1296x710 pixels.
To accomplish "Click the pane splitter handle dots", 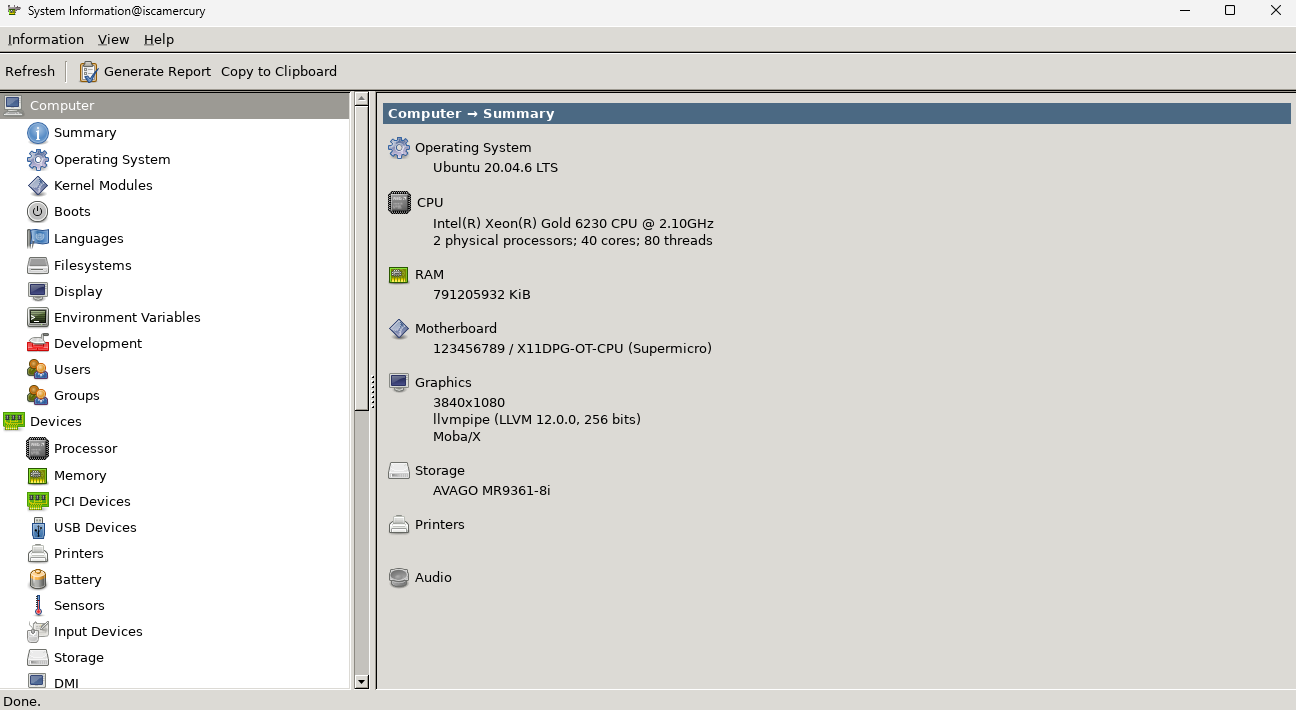I will (x=373, y=392).
